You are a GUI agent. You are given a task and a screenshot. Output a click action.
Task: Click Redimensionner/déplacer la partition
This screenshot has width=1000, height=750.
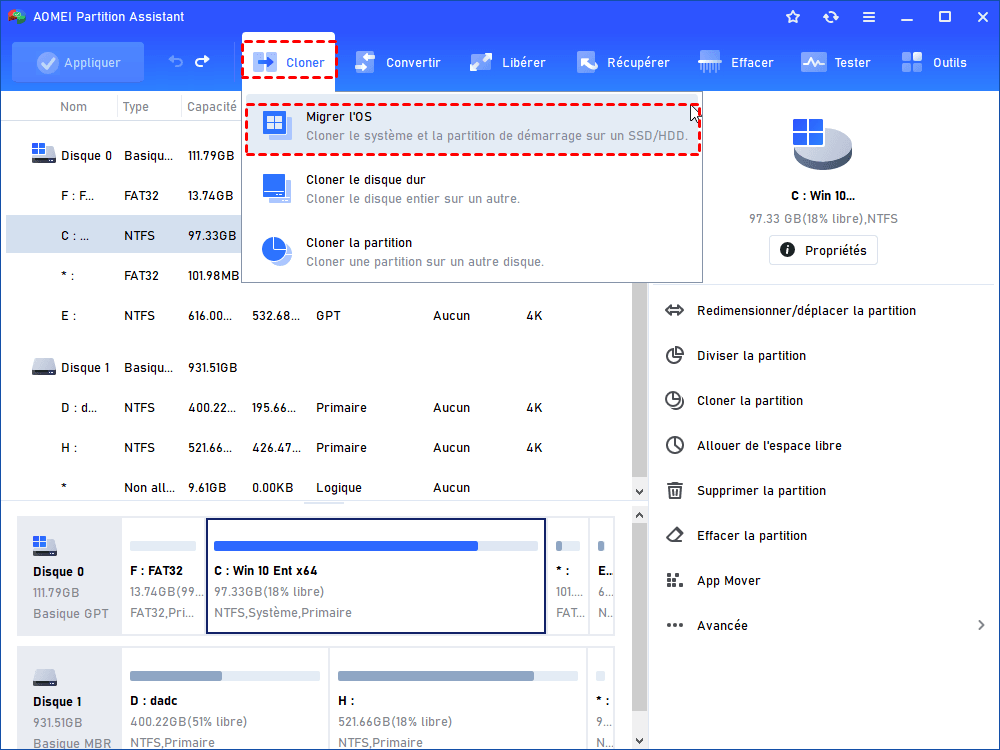point(806,311)
